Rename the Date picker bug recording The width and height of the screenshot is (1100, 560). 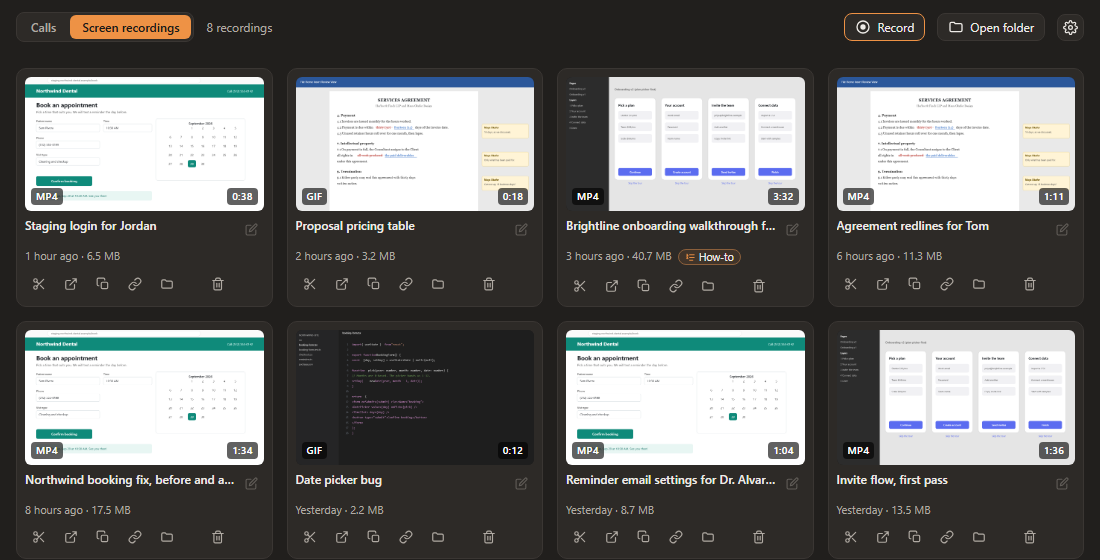click(x=521, y=484)
